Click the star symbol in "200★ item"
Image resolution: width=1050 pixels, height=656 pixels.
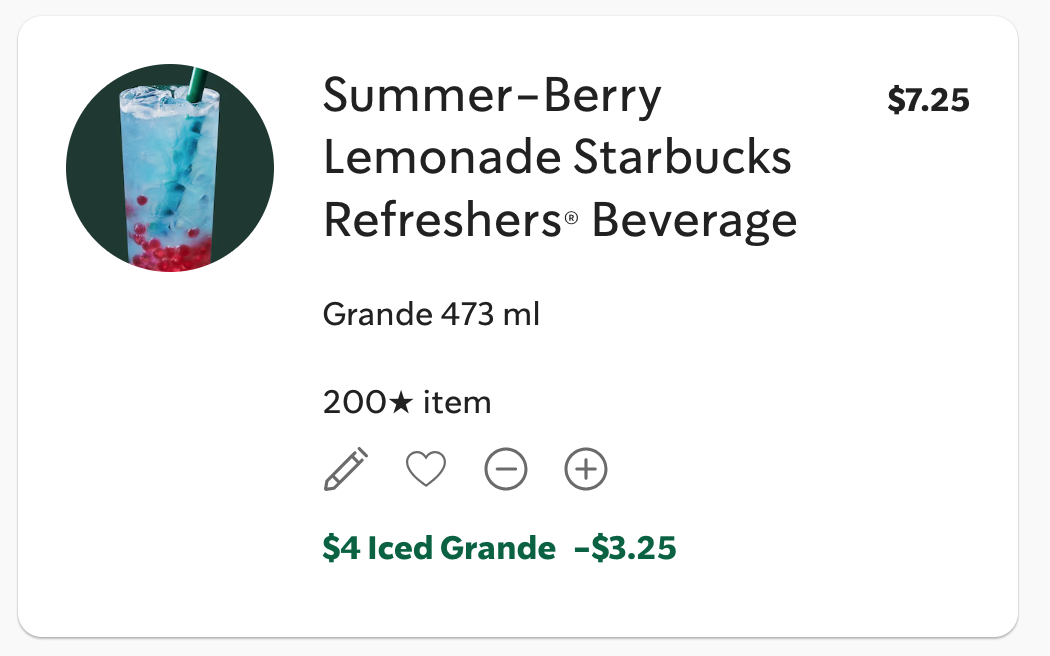click(x=400, y=403)
